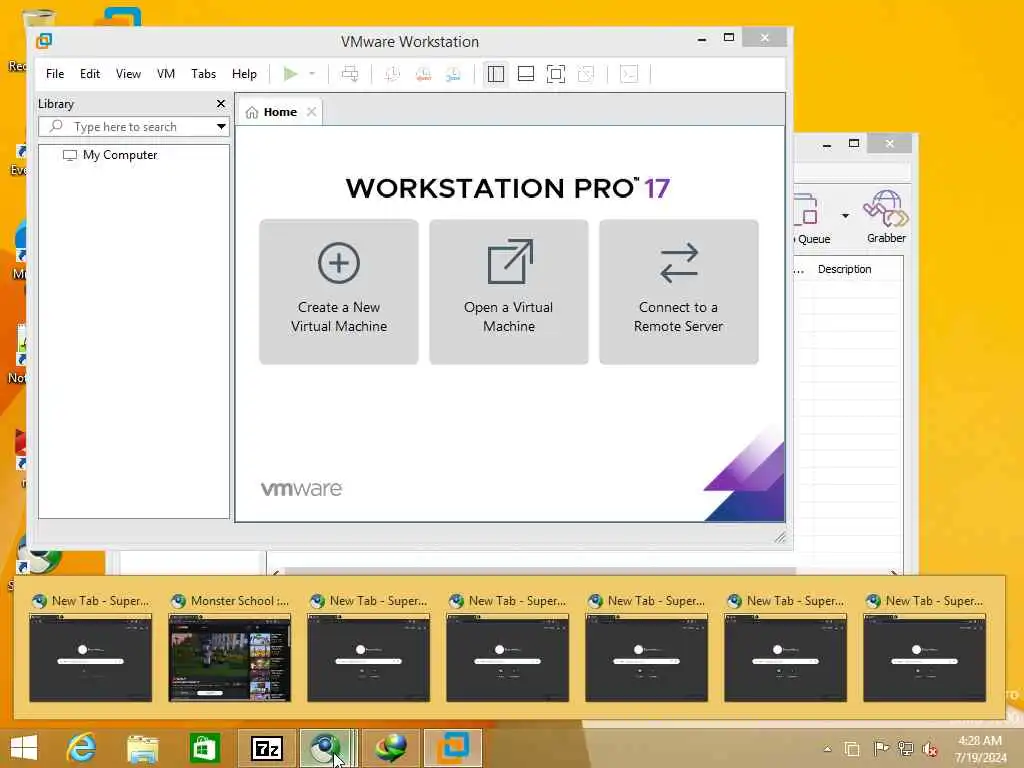Click the green Power On play button

pos(291,74)
